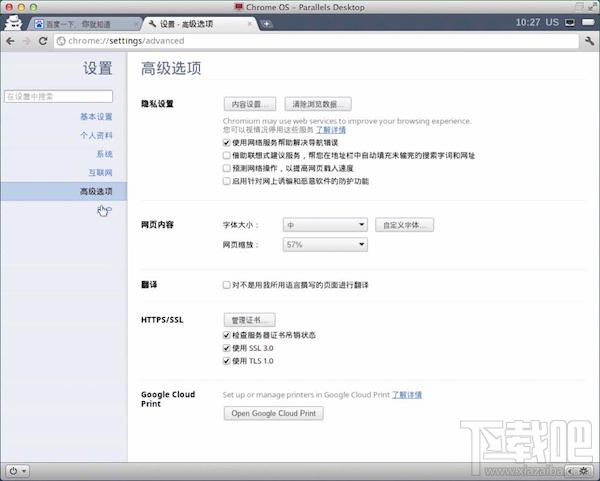
Task: Click the 管理证书 button
Action: (249, 320)
